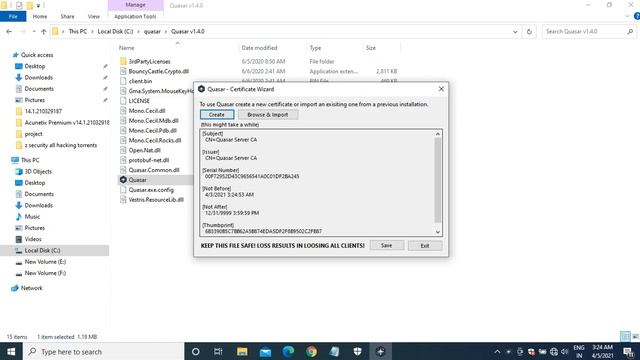Viewport: 640px width, 360px height.
Task: Select 'Local Disk (C:)' in breadcrumb
Action: [115, 31]
